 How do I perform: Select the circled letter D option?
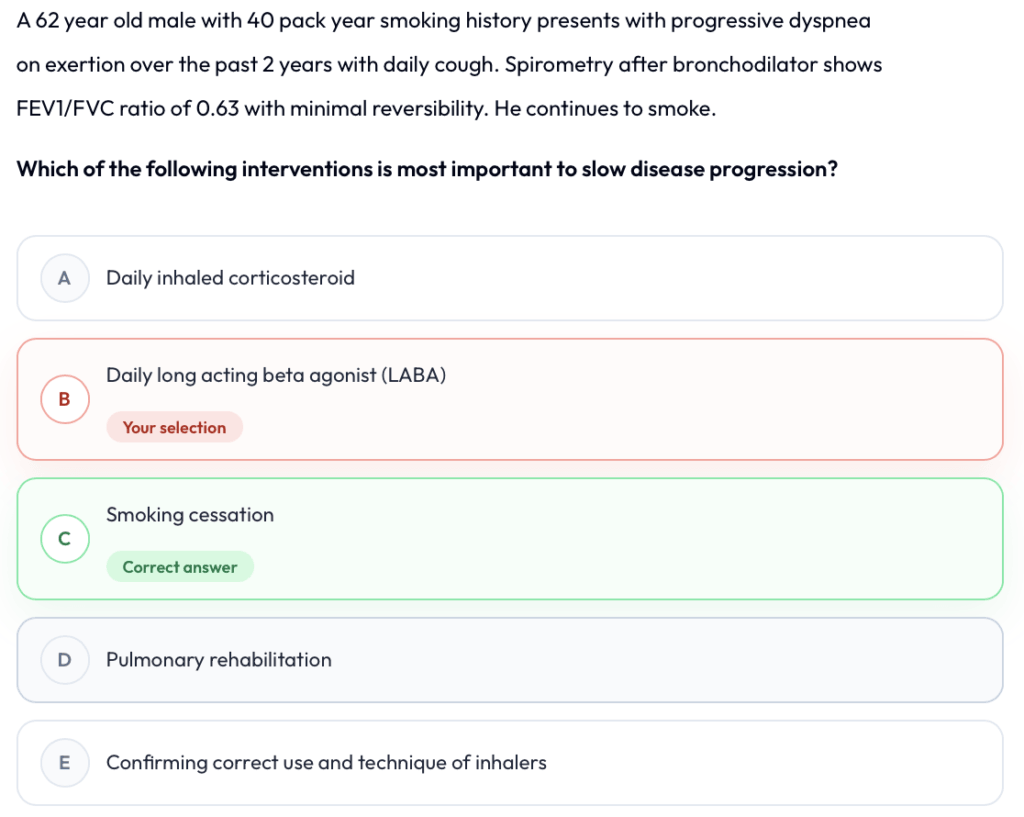[x=65, y=660]
